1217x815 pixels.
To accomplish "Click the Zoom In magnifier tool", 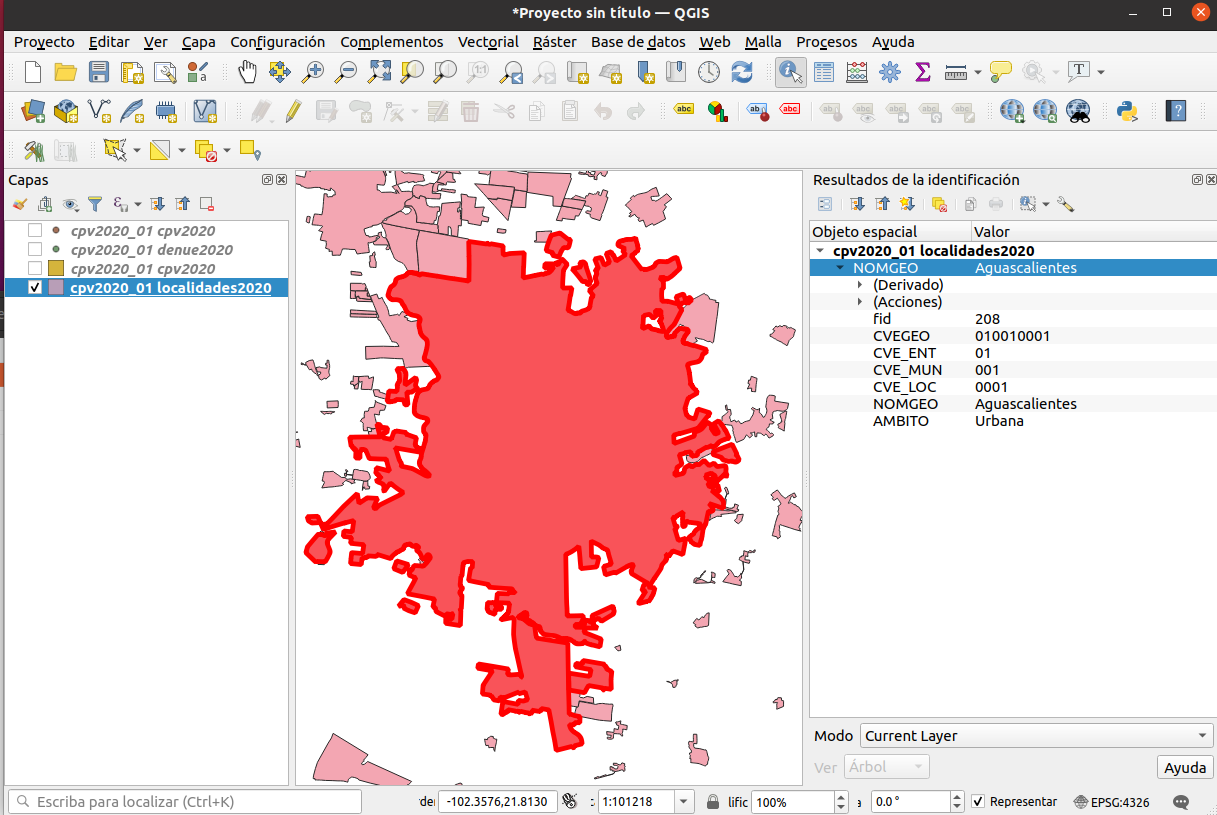I will pyautogui.click(x=314, y=72).
